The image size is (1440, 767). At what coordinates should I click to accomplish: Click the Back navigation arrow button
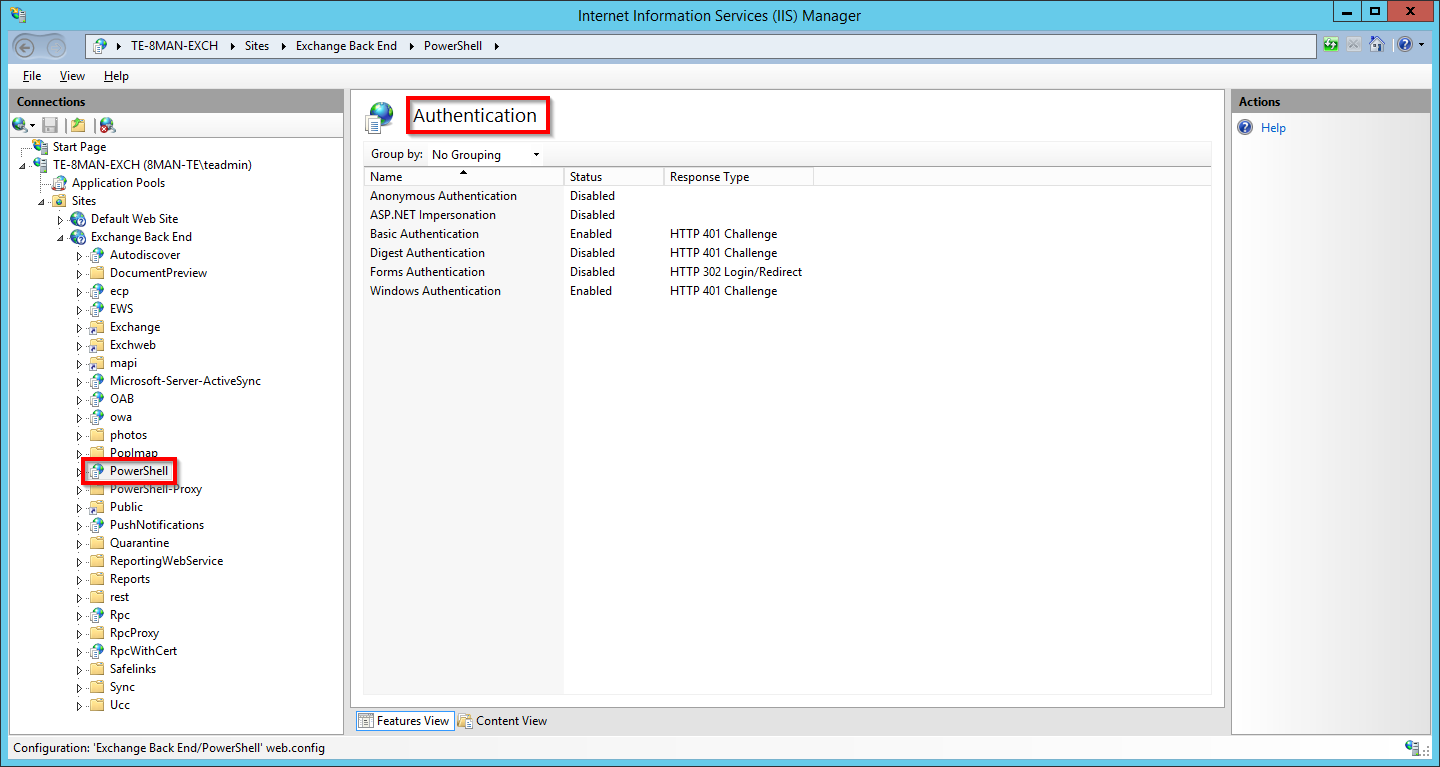(x=27, y=47)
